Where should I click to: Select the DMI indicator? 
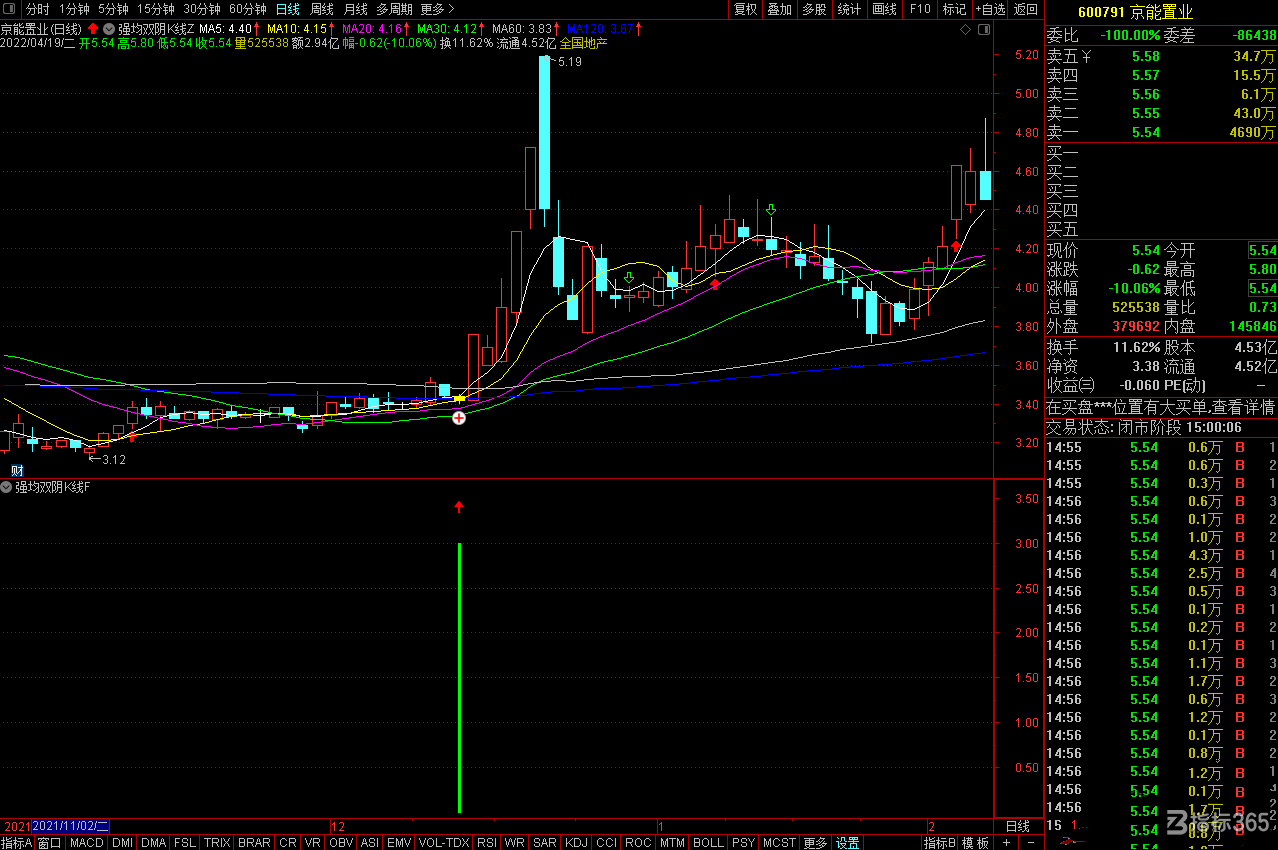122,842
